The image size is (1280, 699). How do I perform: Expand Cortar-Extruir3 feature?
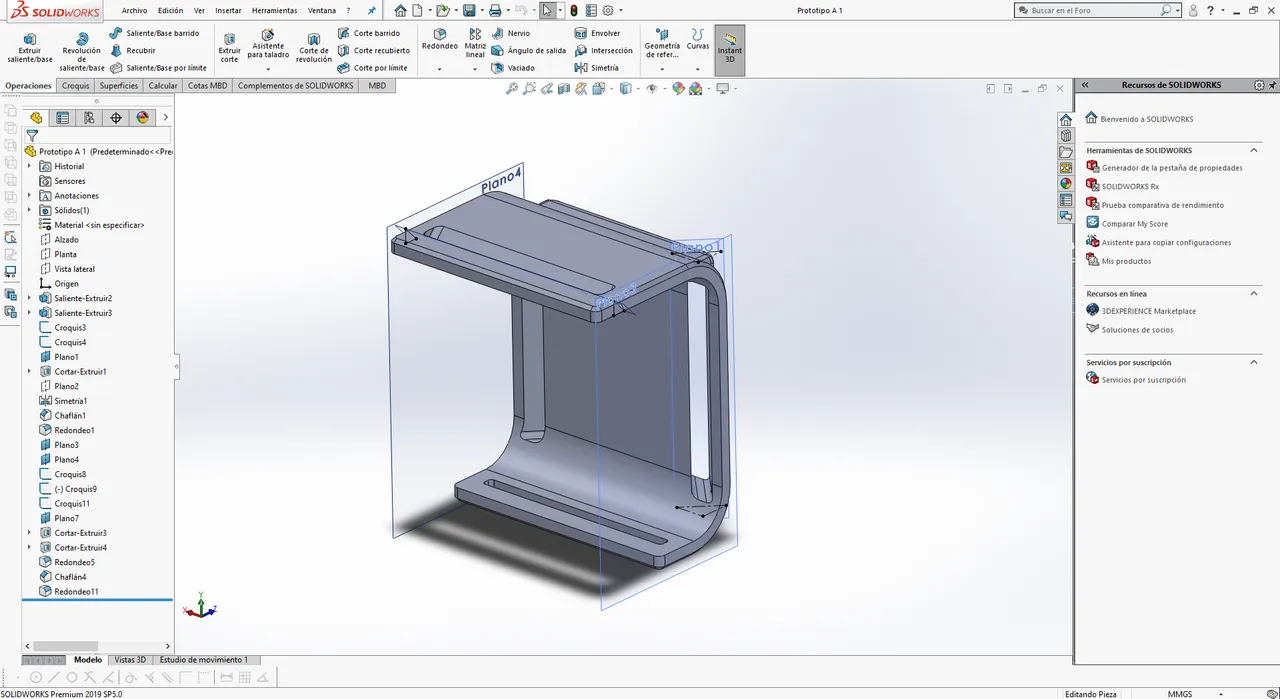click(x=29, y=533)
